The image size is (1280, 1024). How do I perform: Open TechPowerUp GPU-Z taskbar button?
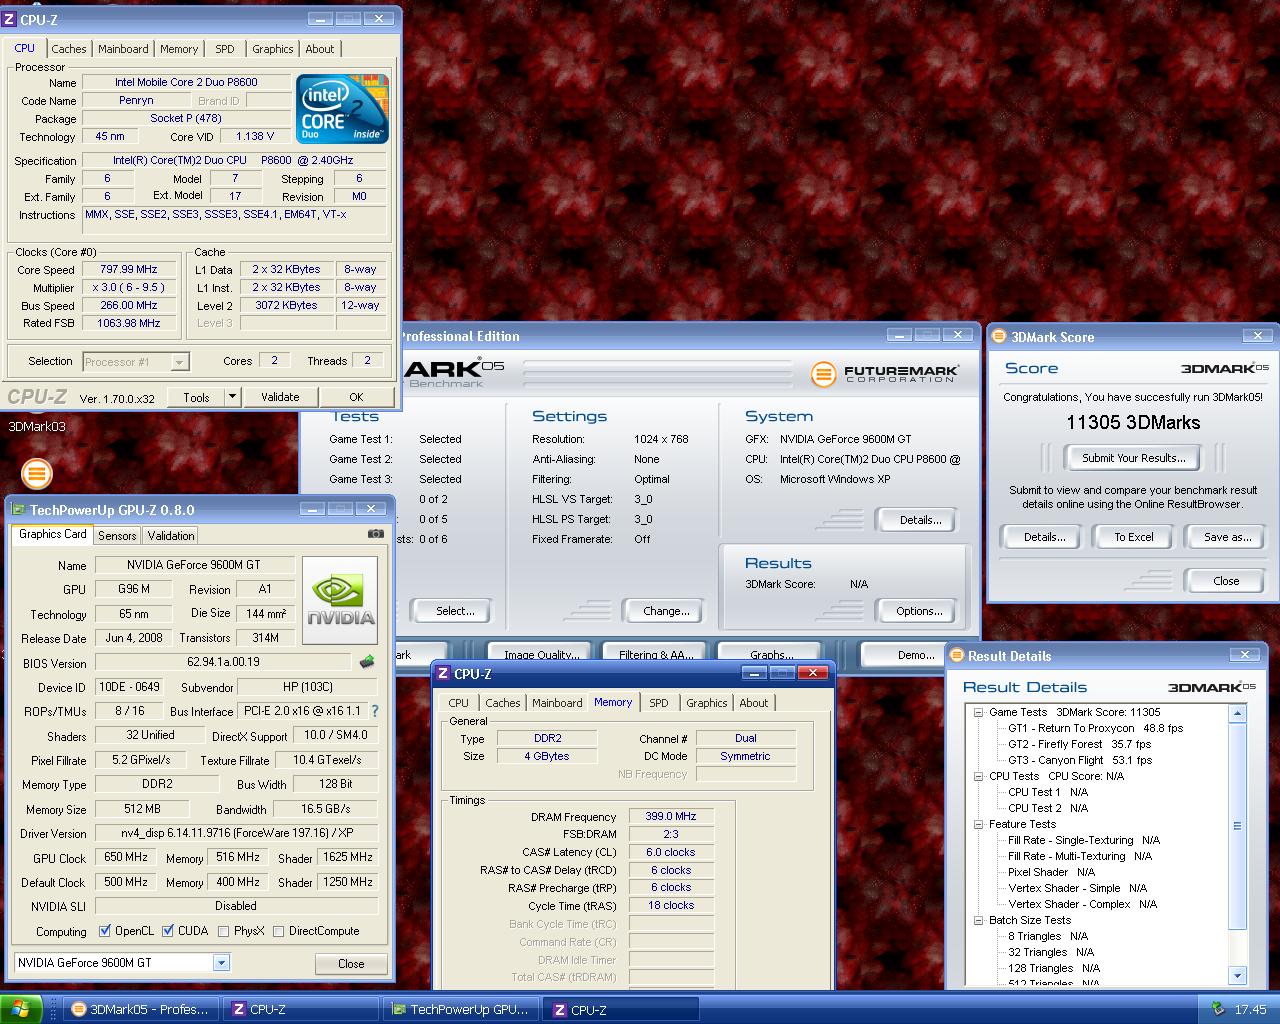(x=461, y=1009)
